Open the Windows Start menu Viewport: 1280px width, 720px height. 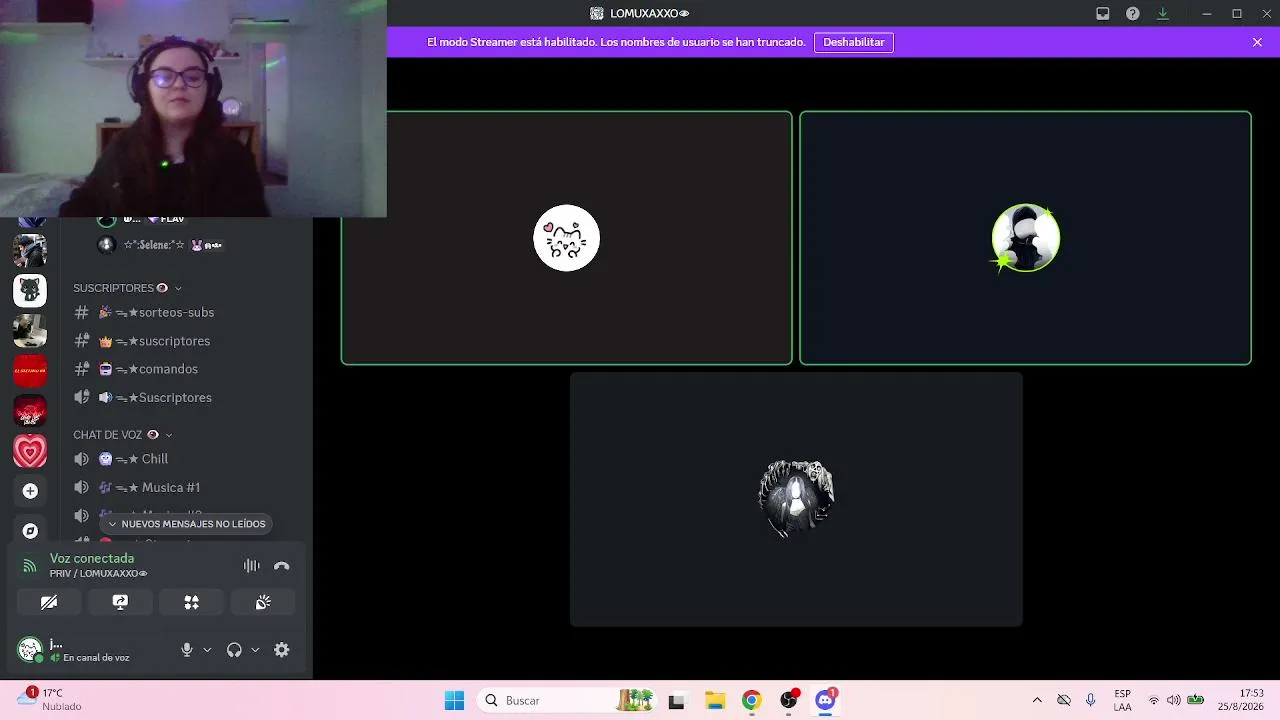[x=454, y=700]
